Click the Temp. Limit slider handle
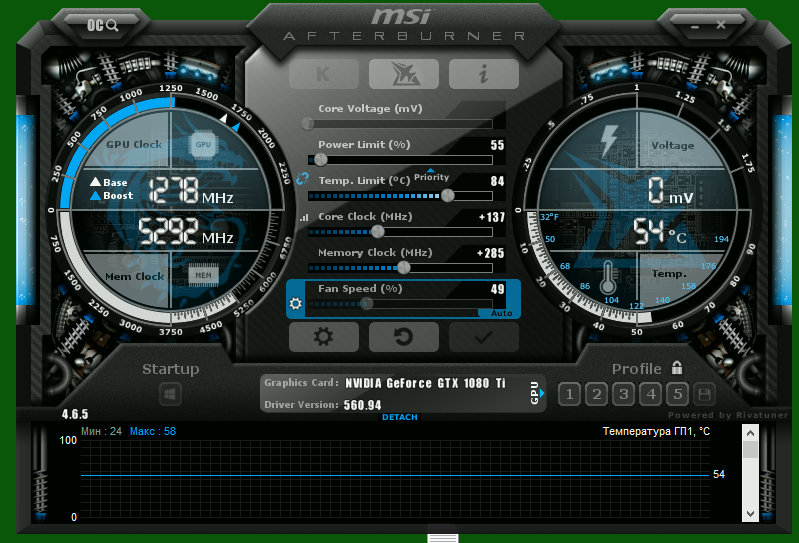The width and height of the screenshot is (799, 543). point(447,196)
